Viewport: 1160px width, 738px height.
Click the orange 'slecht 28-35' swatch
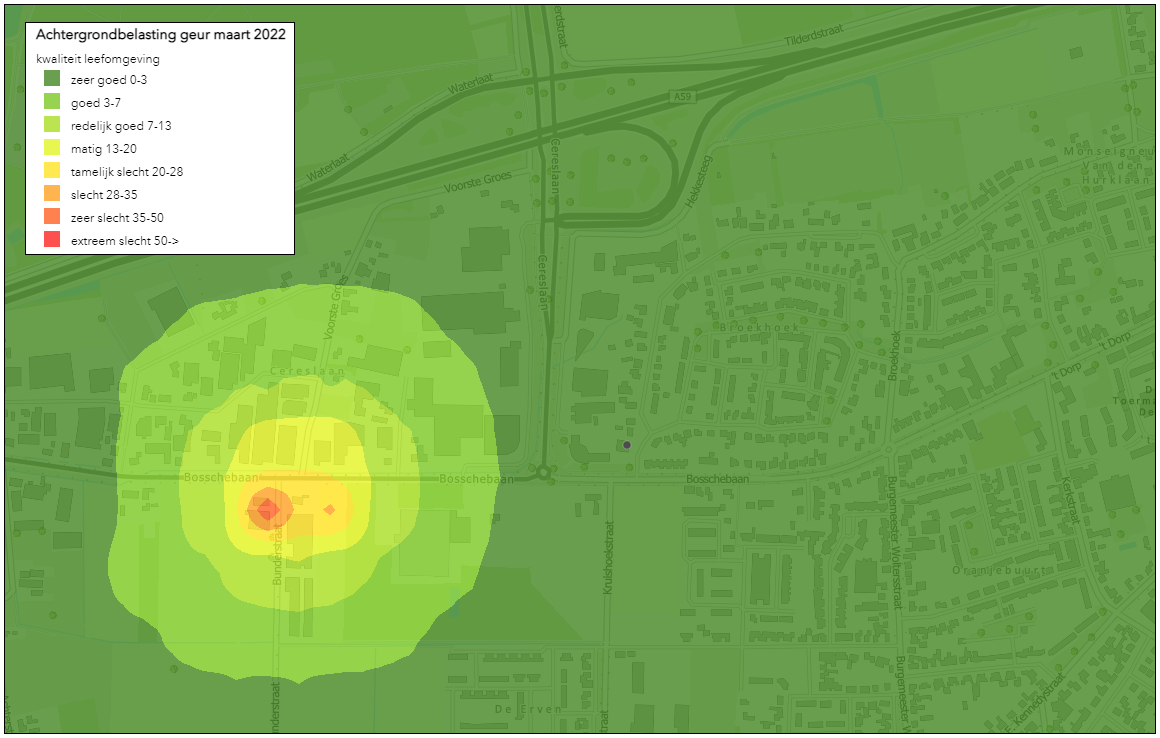[52, 193]
